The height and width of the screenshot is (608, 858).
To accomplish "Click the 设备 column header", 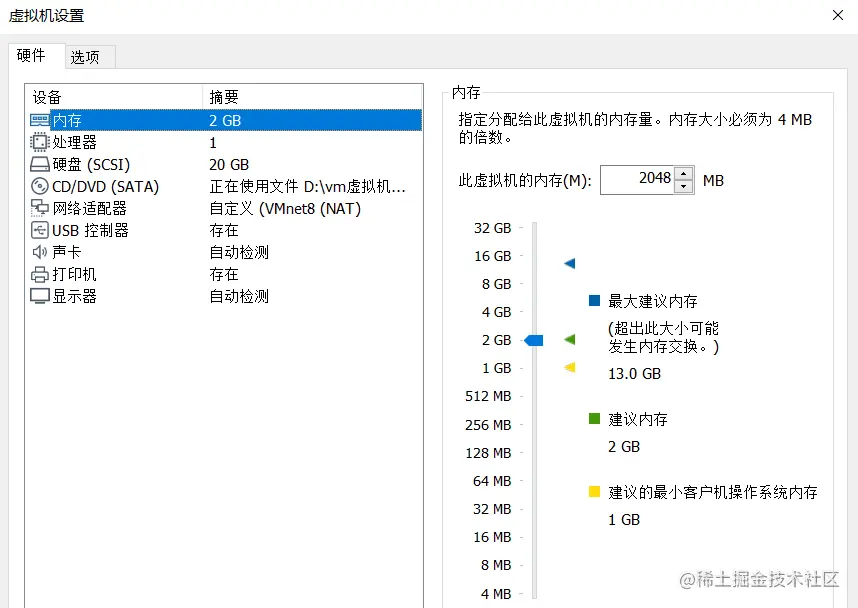I will tap(114, 97).
